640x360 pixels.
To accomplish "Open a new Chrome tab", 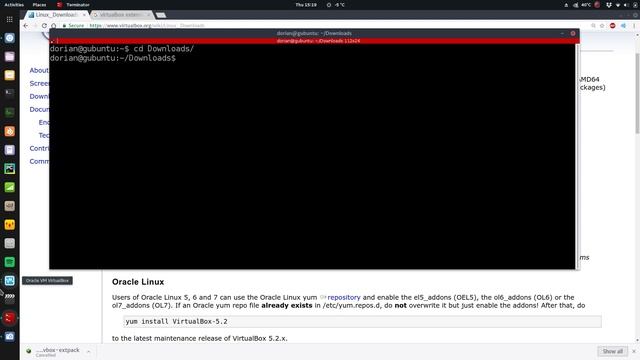I will click(x=161, y=15).
